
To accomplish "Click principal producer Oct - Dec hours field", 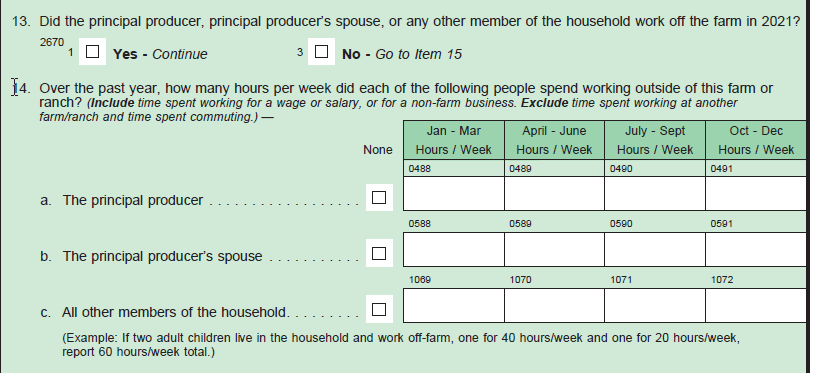I will (756, 194).
